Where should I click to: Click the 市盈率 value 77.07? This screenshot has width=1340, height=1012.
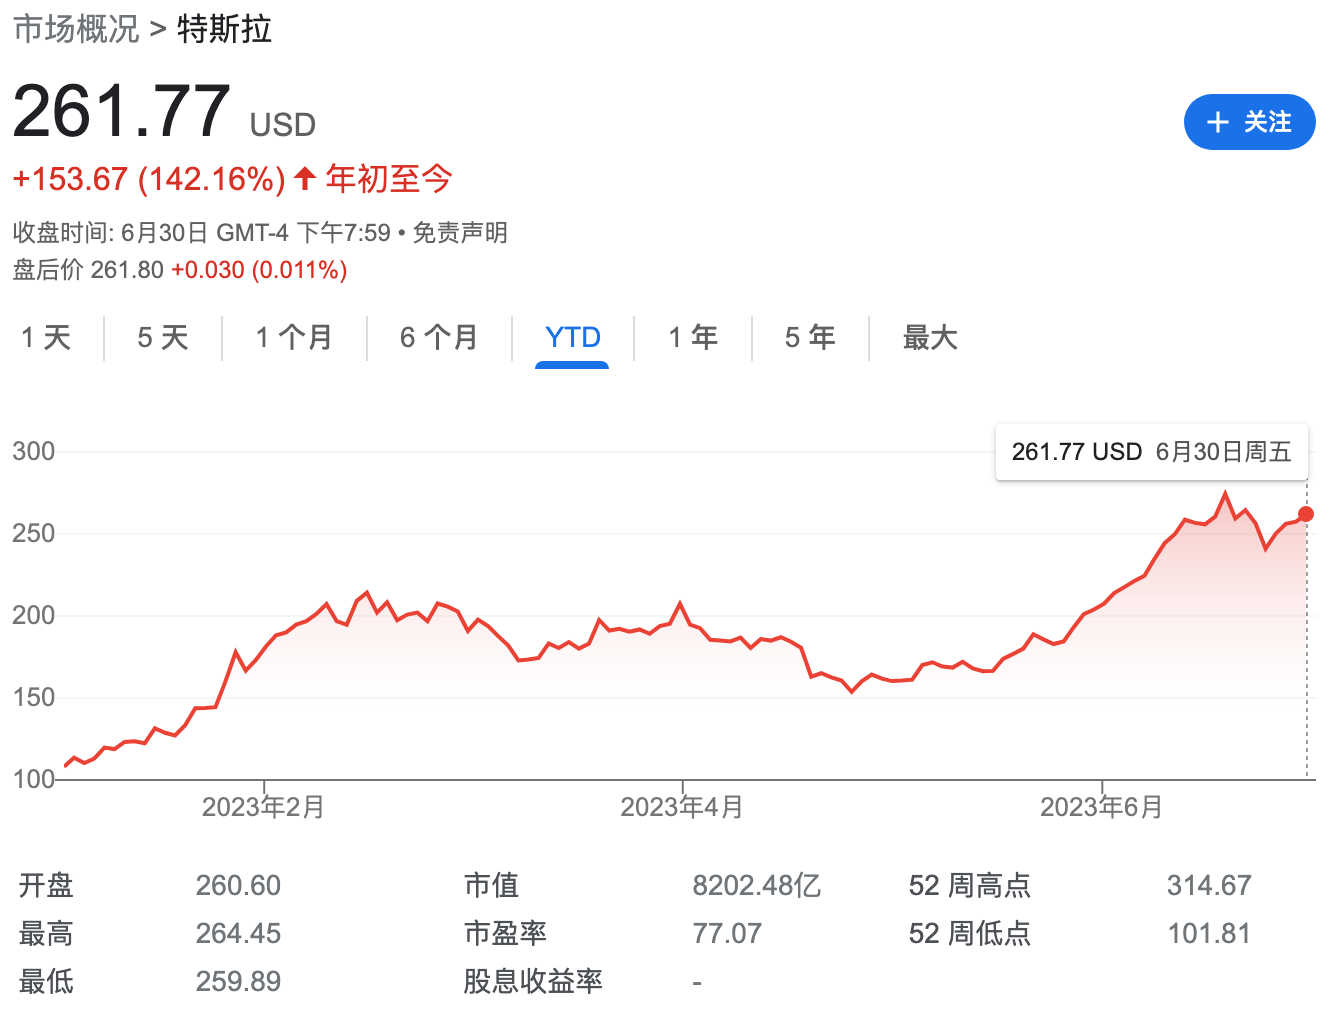(x=727, y=933)
